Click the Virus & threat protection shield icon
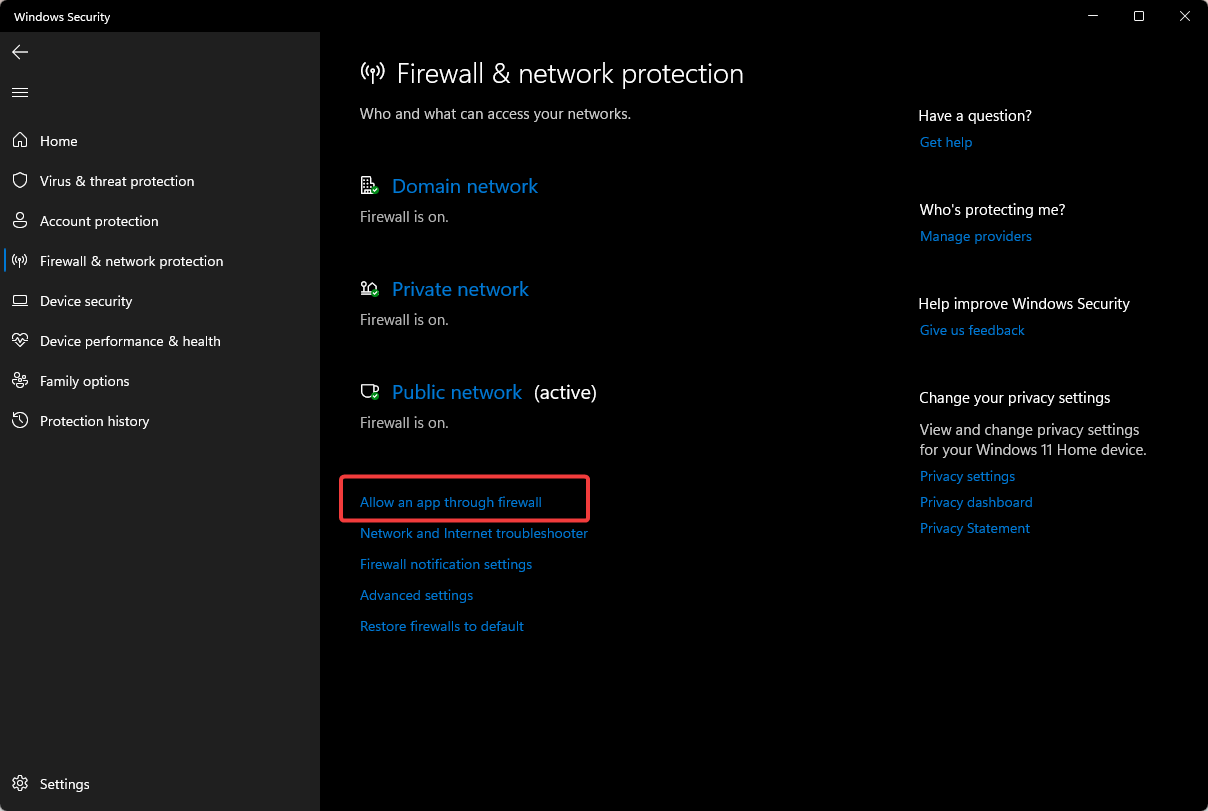 tap(20, 181)
